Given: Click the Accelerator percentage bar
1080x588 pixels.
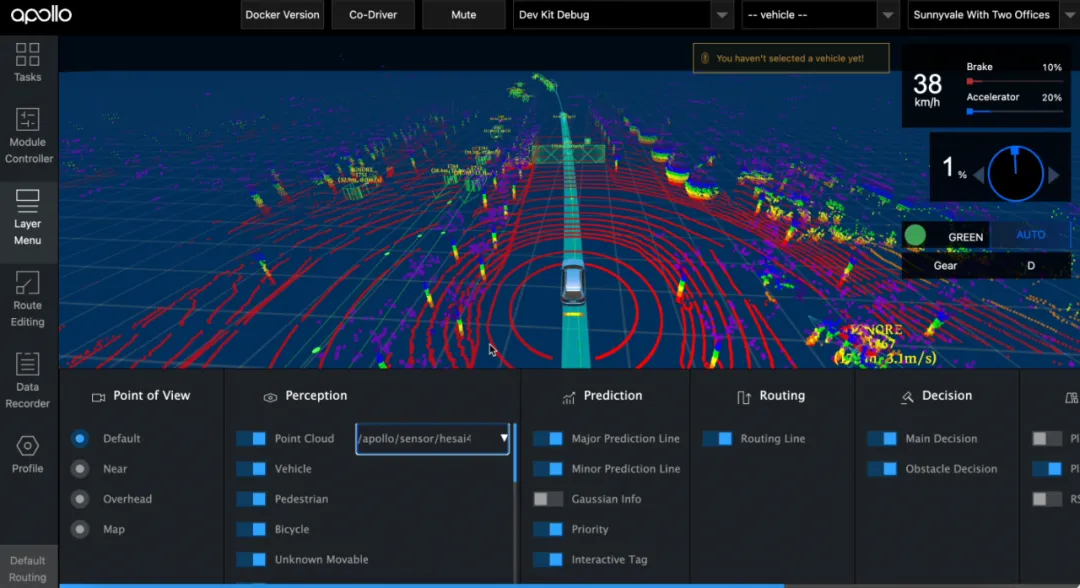Looking at the screenshot, I should (1015, 112).
